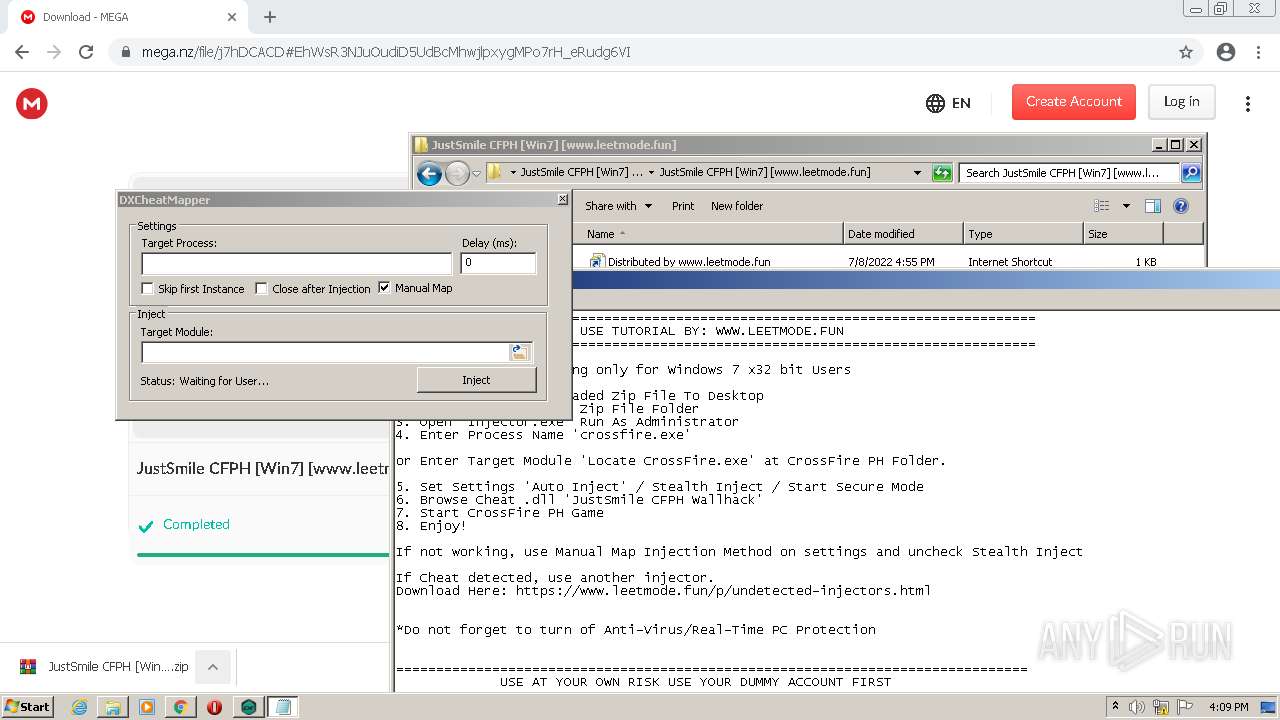Open MEGA three-dot menu
Viewport: 1280px width, 720px height.
point(1247,103)
